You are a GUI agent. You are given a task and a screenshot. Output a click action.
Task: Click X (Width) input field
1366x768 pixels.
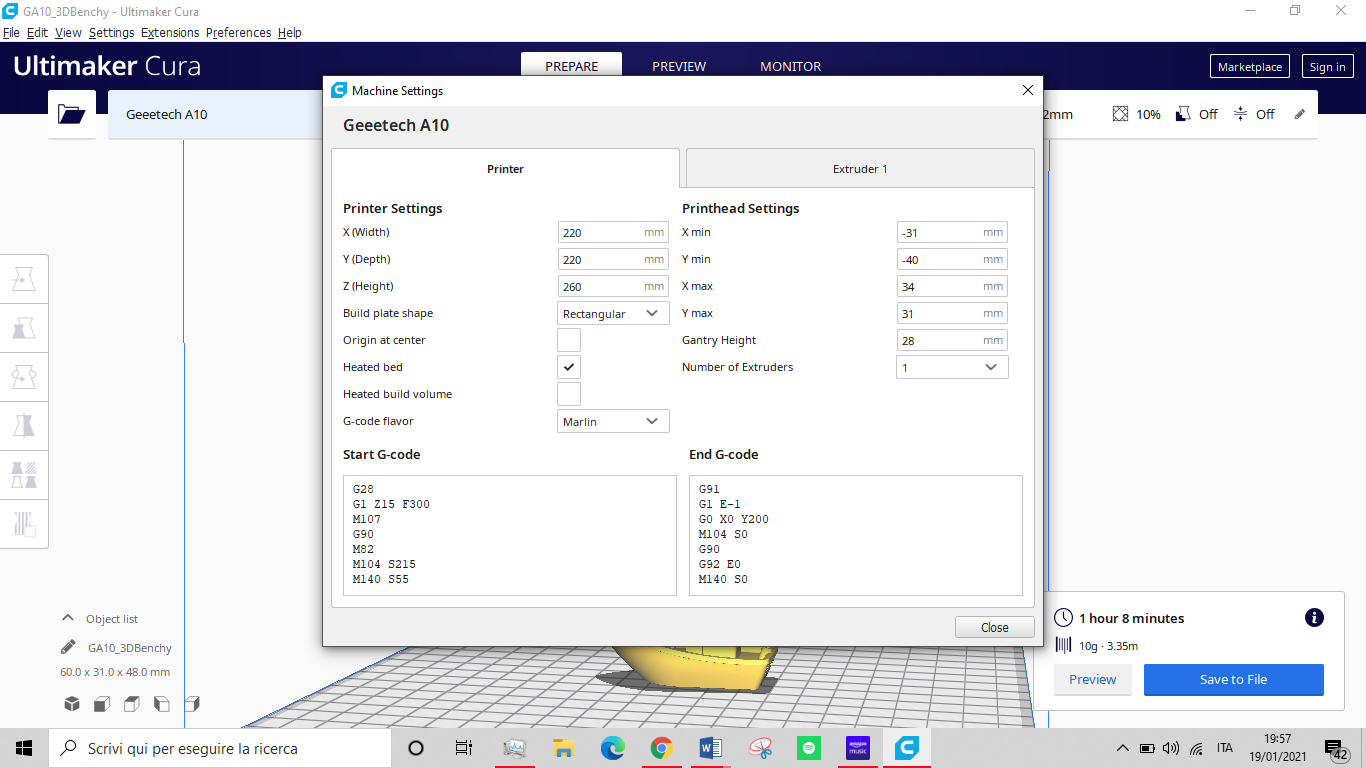pyautogui.click(x=613, y=232)
